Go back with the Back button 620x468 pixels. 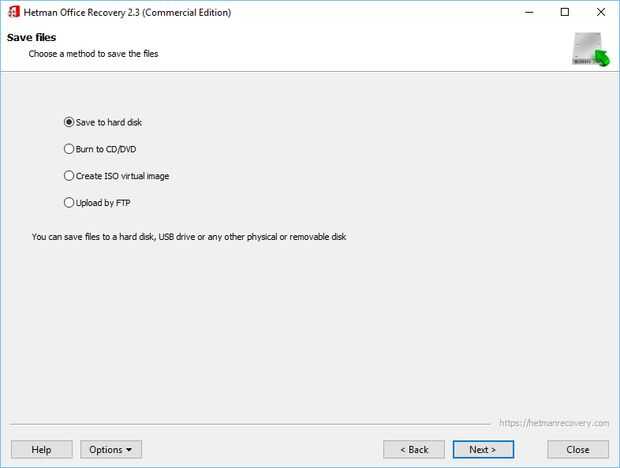(413, 450)
